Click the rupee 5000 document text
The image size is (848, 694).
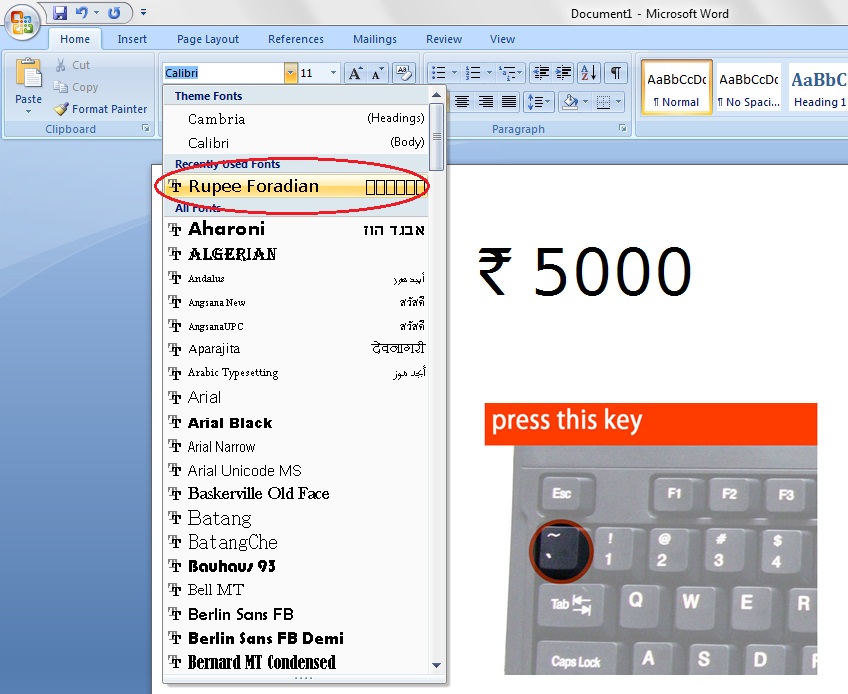coord(585,271)
